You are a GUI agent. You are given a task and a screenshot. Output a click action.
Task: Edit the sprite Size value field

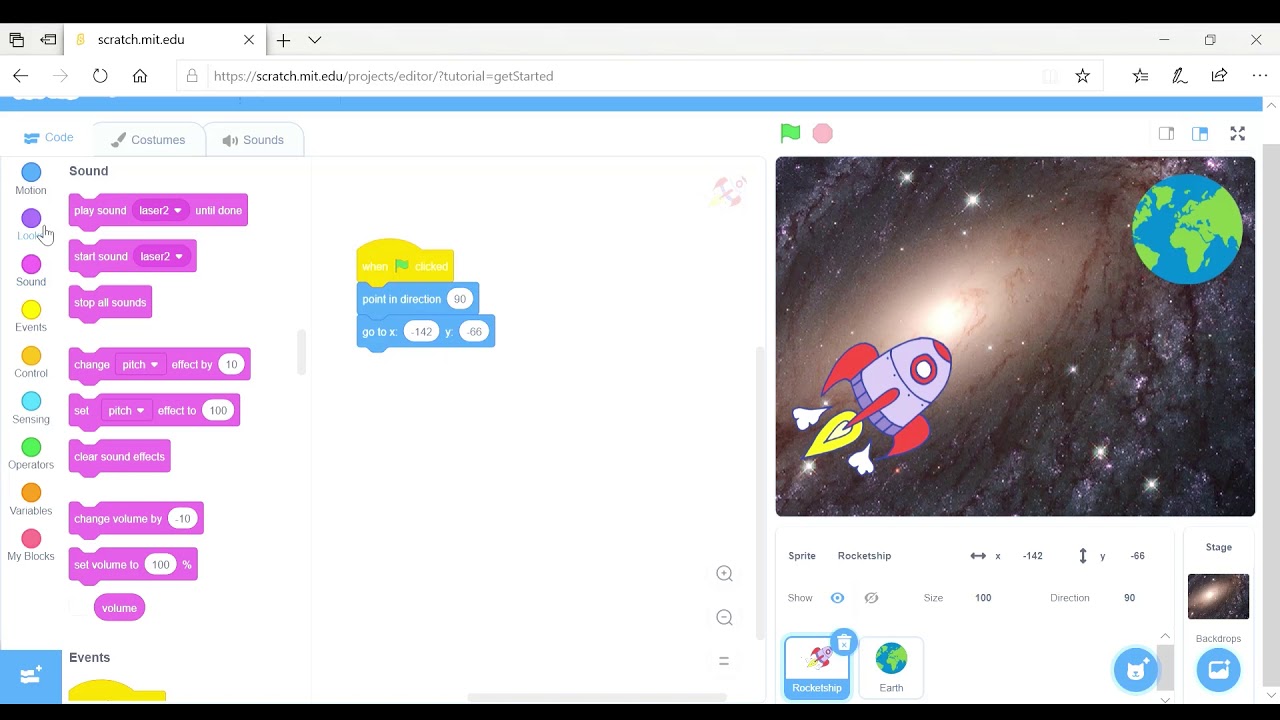(984, 598)
